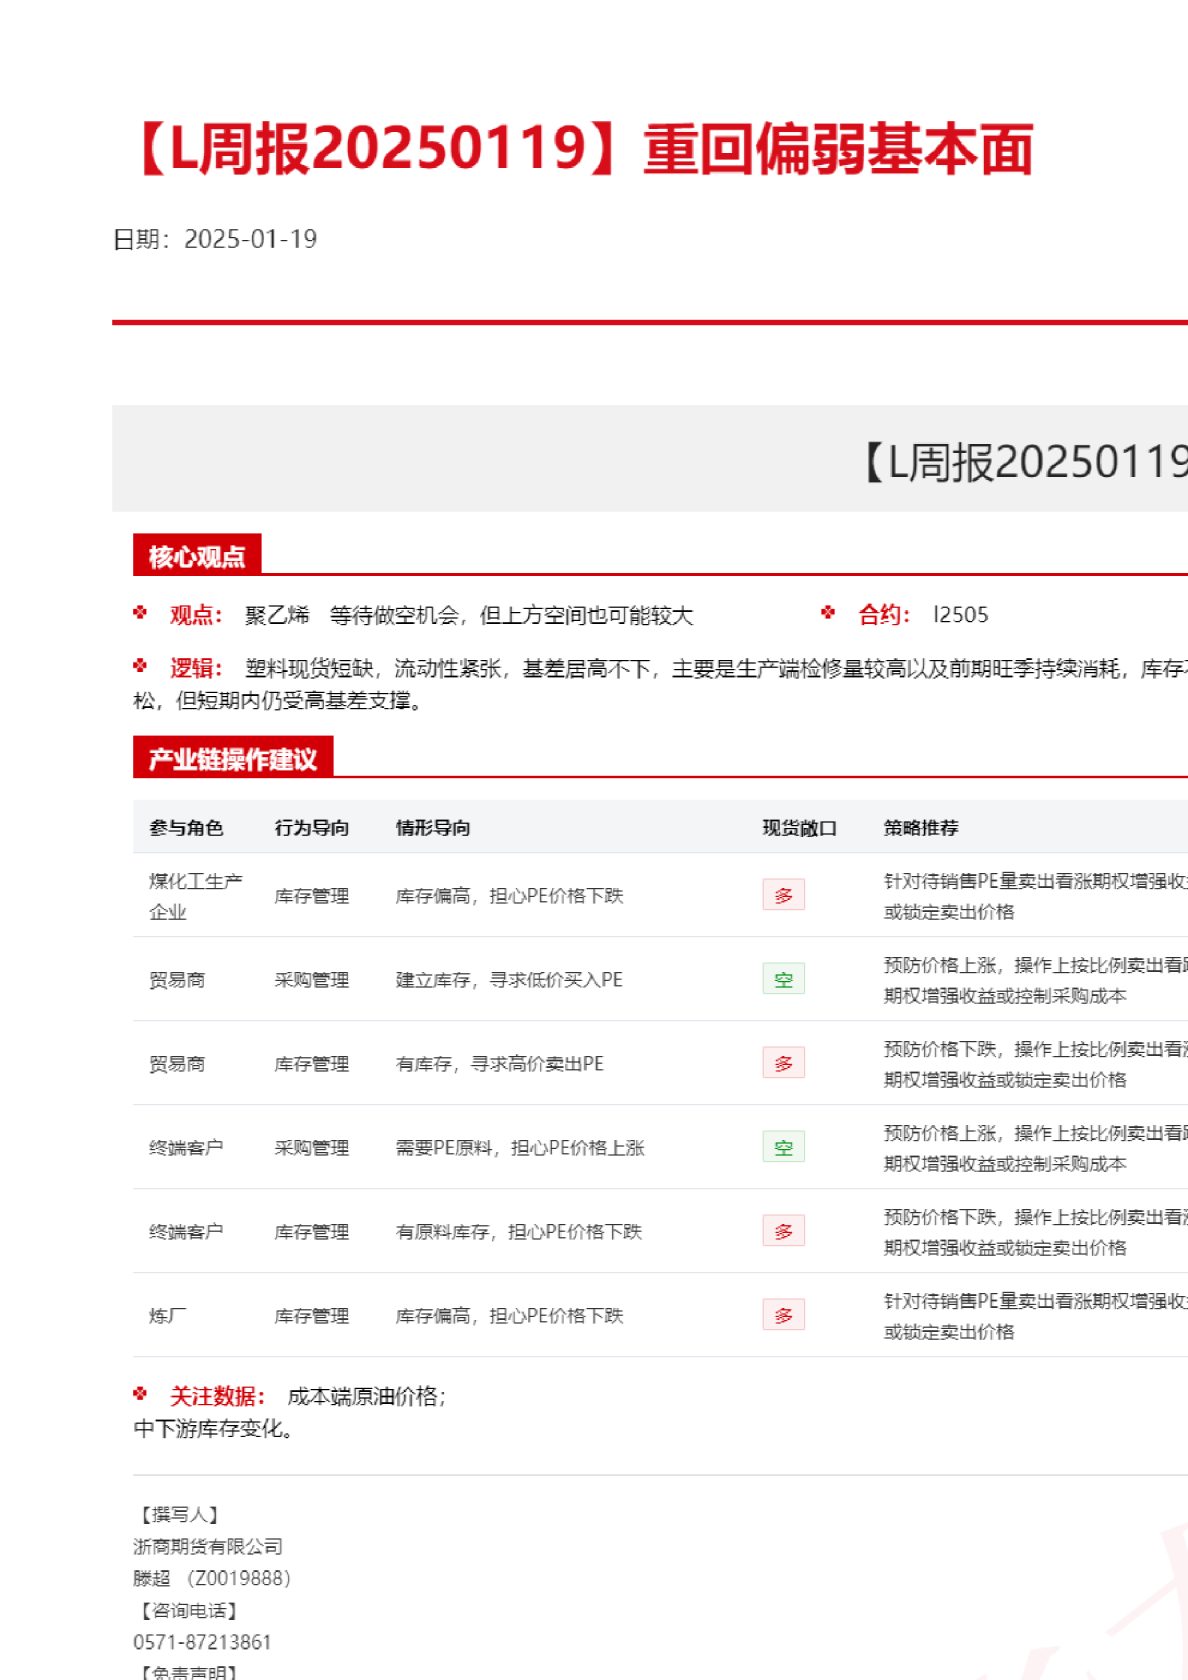The image size is (1188, 1680).
Task: Click the 策略推荐 column header
Action: 921,828
